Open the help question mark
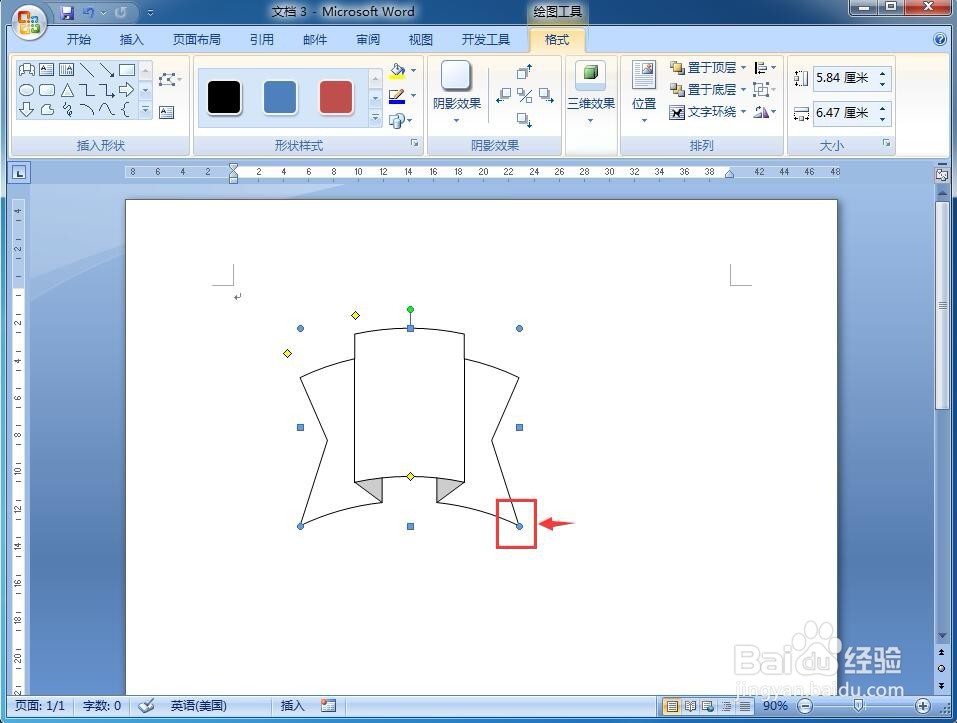Screen dimensions: 957x723 coord(940,39)
